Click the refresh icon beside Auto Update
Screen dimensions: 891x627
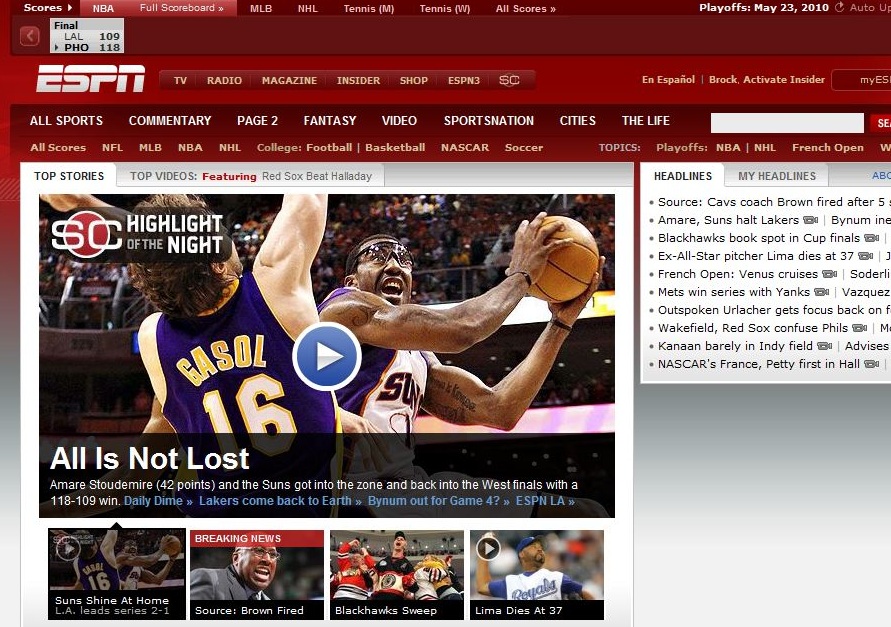coord(839,7)
